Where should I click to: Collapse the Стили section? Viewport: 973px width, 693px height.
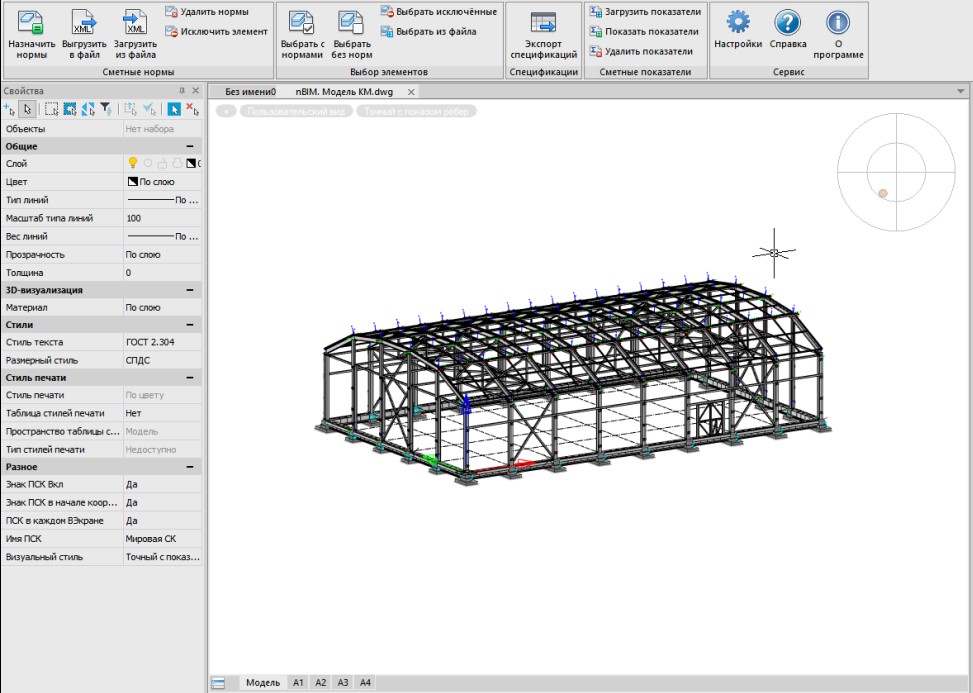coord(190,325)
